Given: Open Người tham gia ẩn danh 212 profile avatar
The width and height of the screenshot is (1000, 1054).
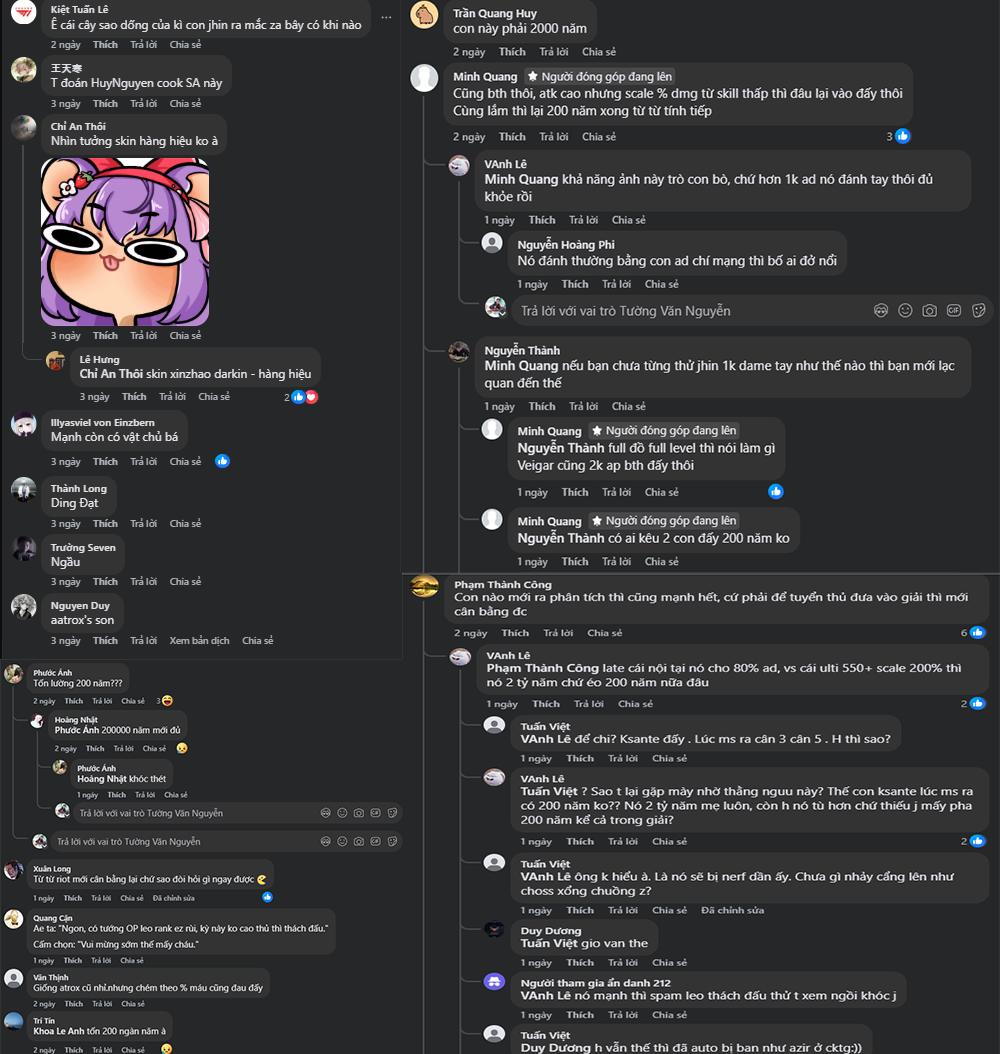Looking at the screenshot, I should [x=495, y=982].
